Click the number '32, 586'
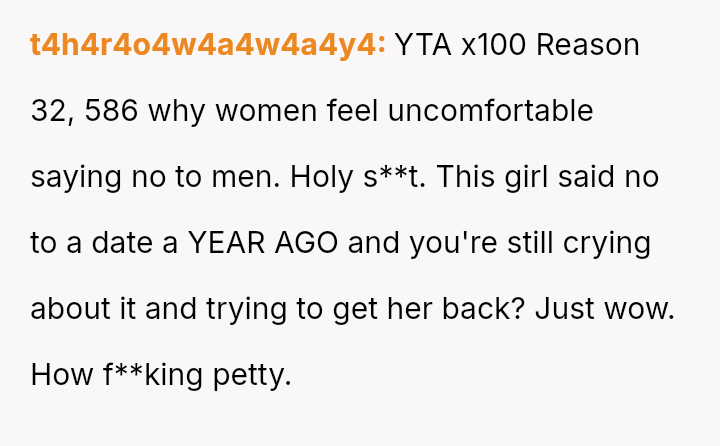 [84, 111]
